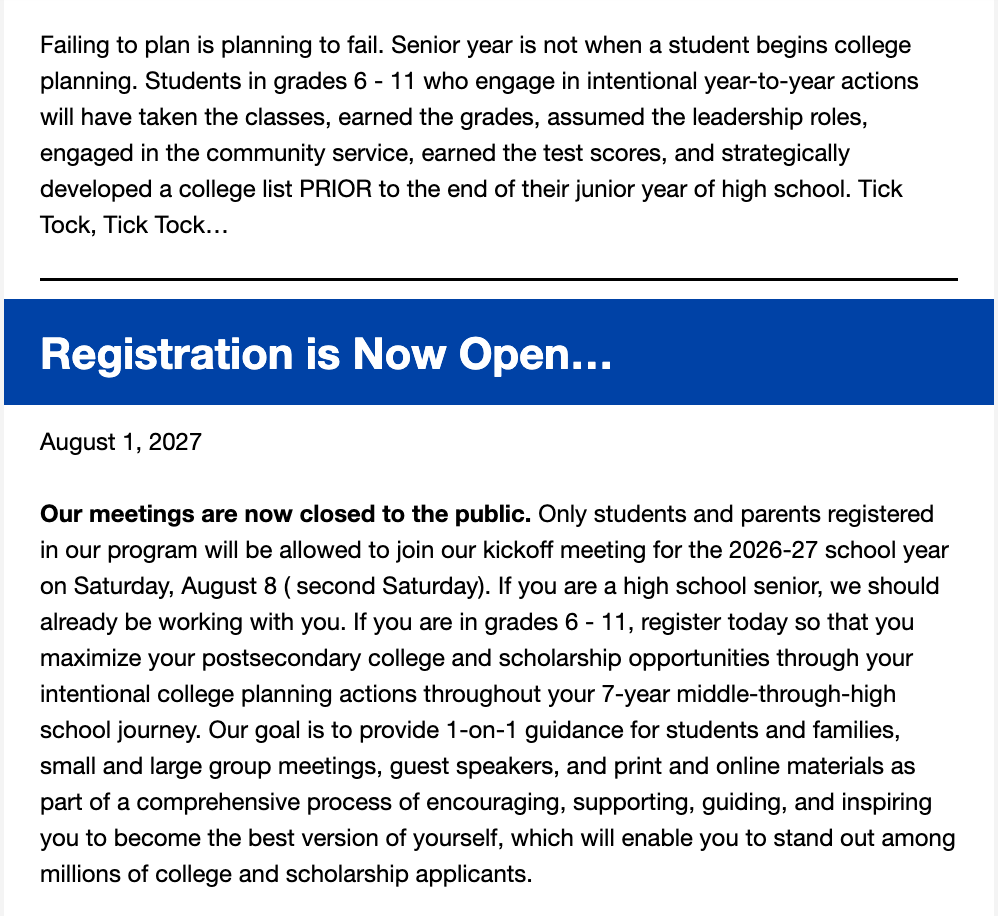Click "Failing to plan is planning to fail." sentence
The height and width of the screenshot is (916, 998).
coord(212,46)
